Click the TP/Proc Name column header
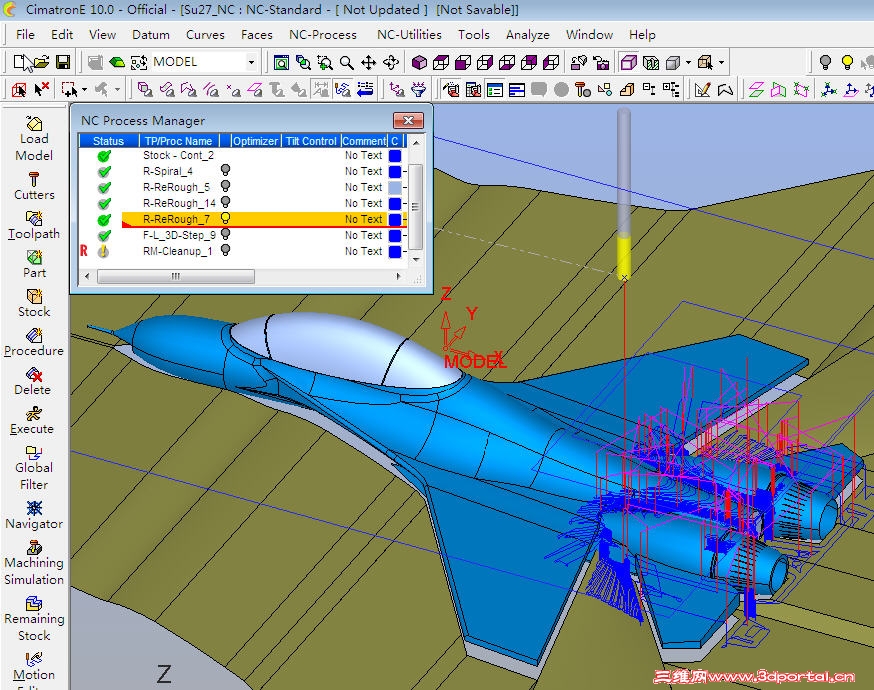This screenshot has height=690, width=874. tap(179, 141)
